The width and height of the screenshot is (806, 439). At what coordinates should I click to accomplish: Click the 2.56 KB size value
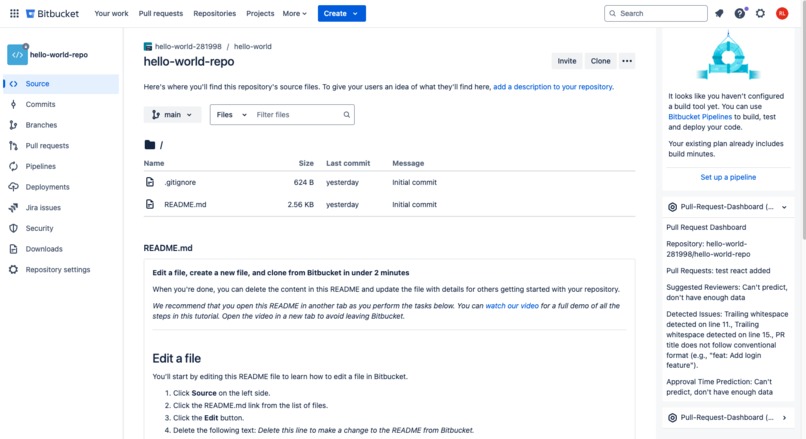pos(301,204)
